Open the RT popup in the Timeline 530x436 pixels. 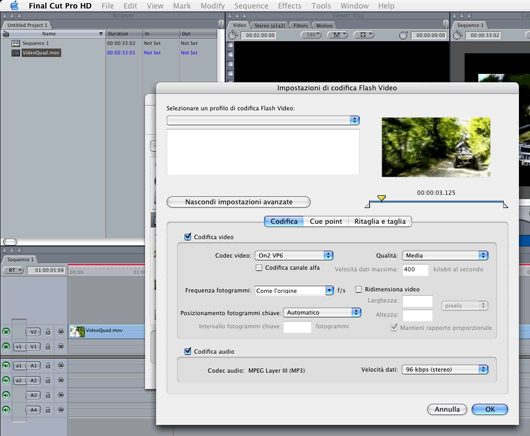point(14,270)
